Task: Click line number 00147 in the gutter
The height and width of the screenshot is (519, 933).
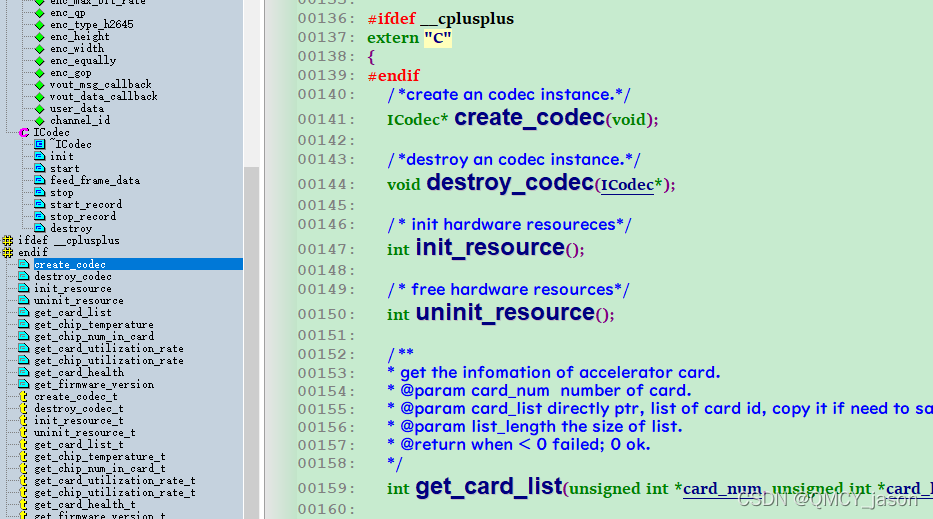Action: tap(325, 249)
